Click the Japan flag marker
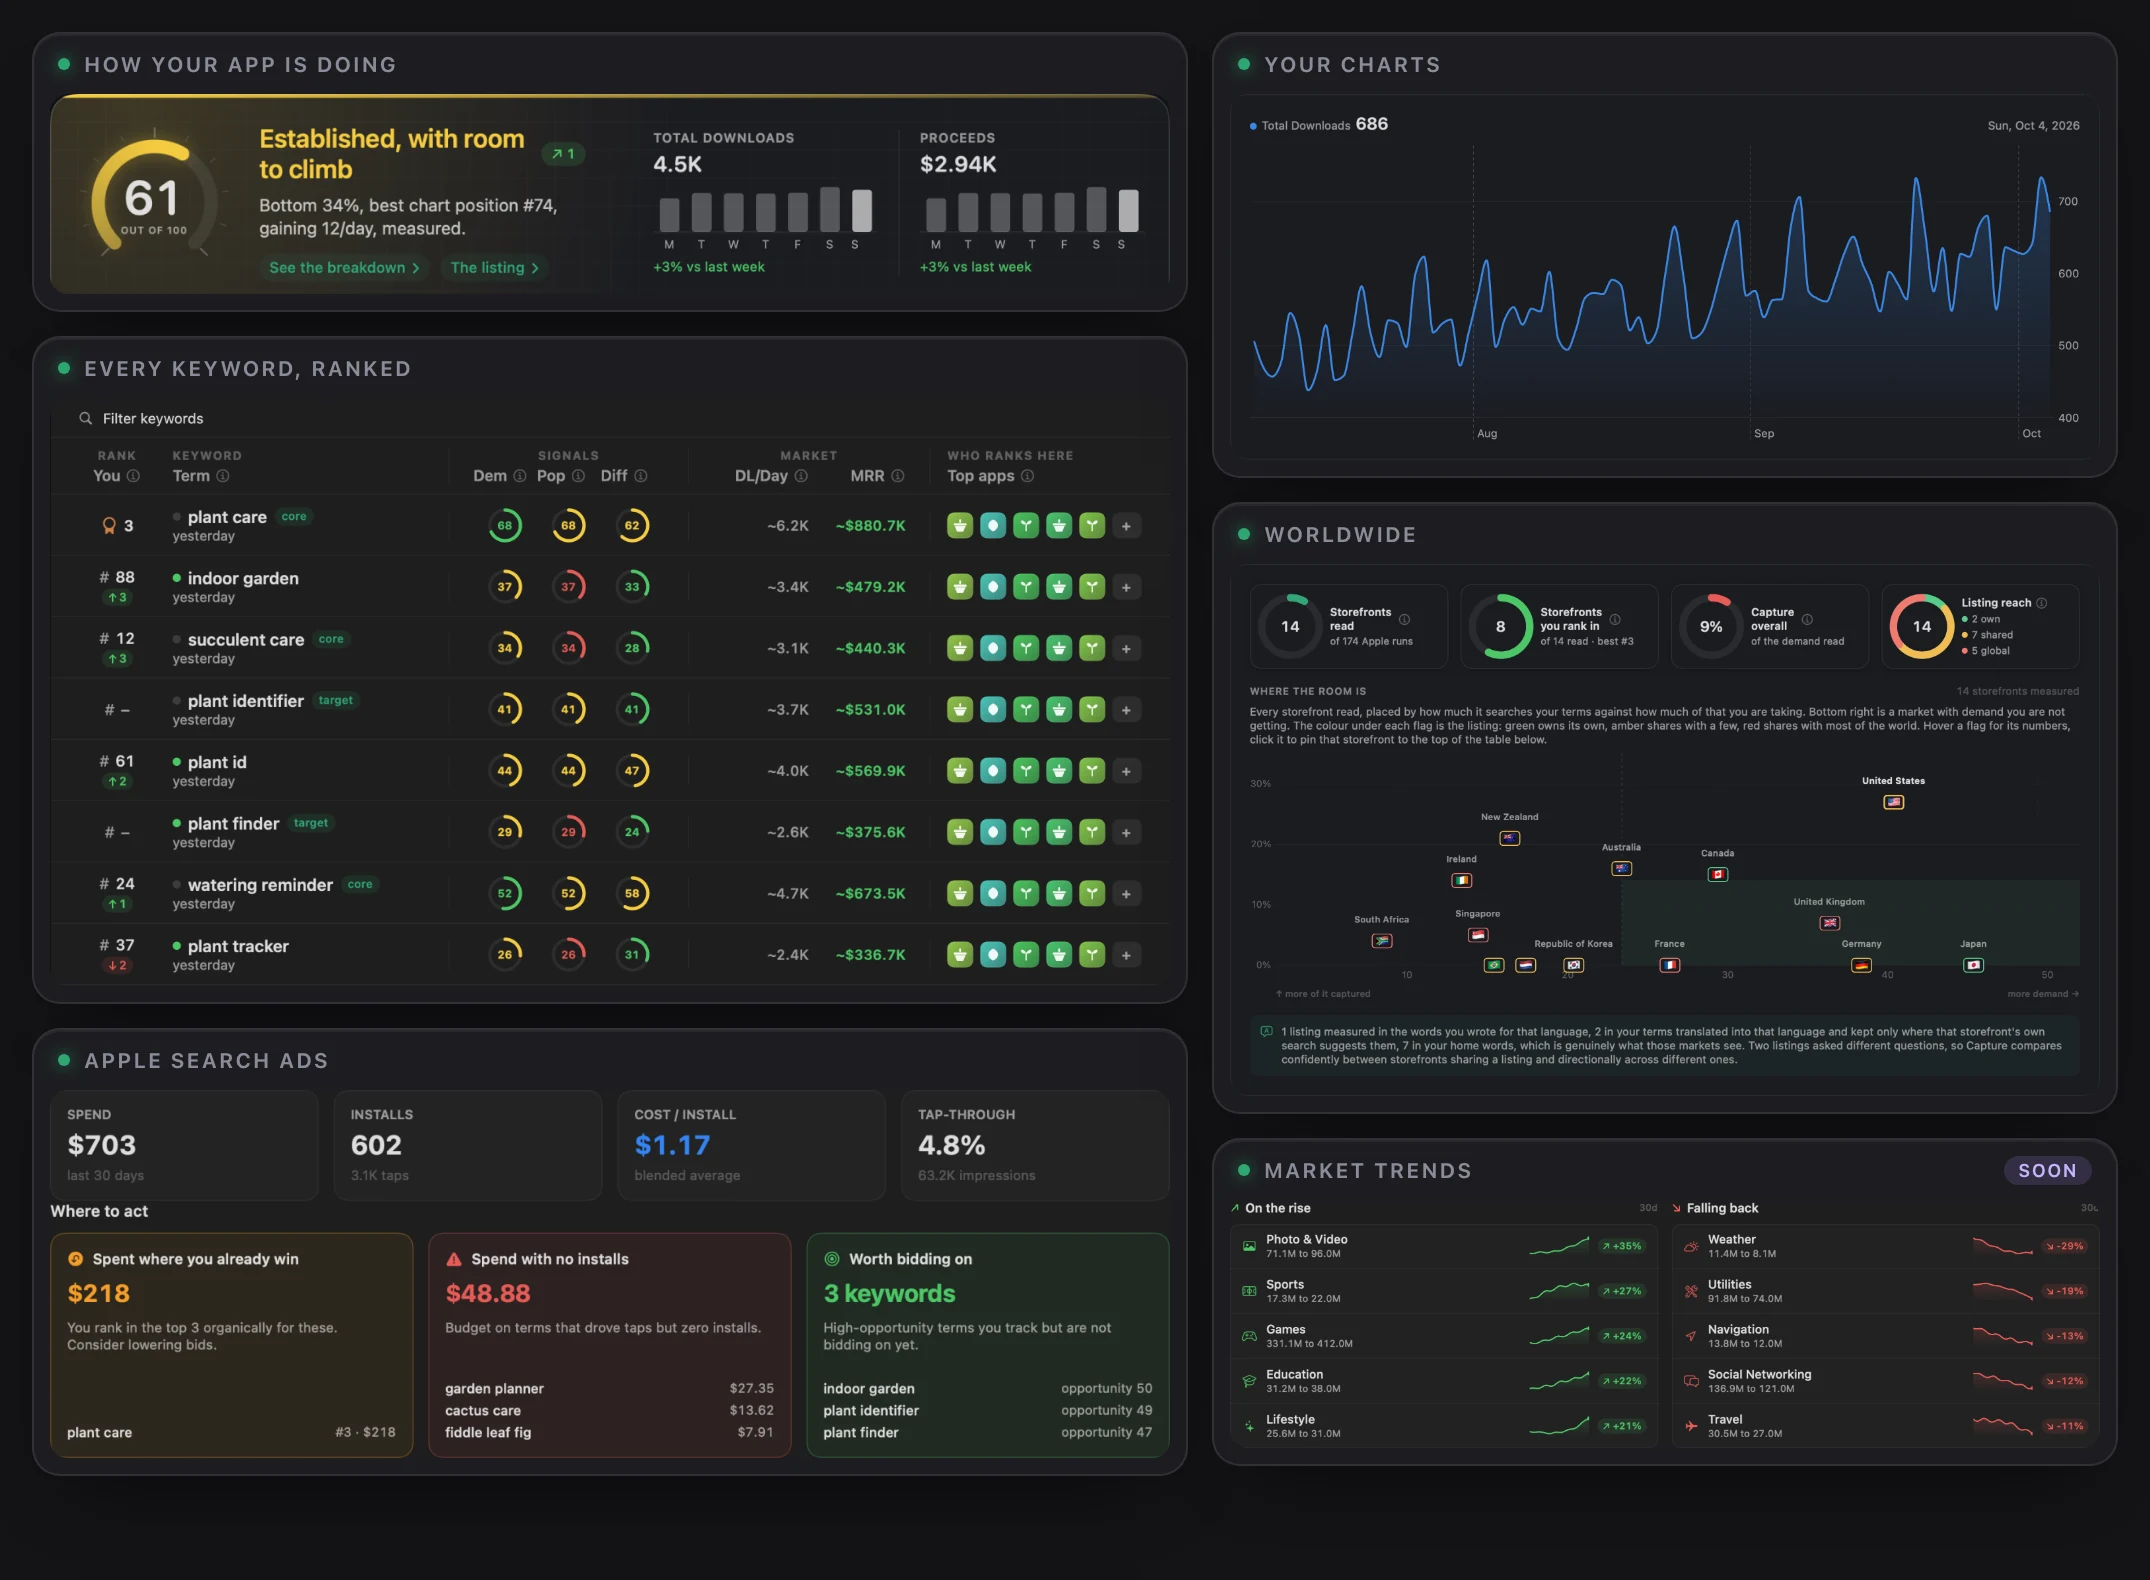Screen dimensions: 2150x1580 coord(1973,965)
